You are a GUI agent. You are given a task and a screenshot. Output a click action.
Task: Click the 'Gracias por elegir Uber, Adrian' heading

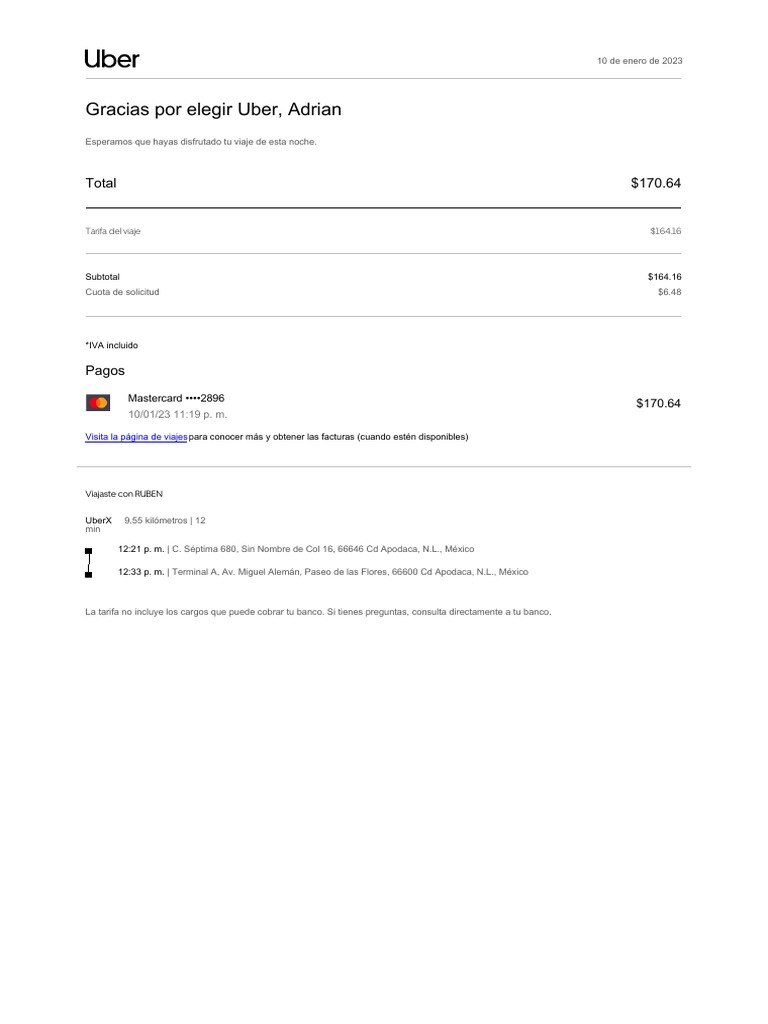pos(213,109)
